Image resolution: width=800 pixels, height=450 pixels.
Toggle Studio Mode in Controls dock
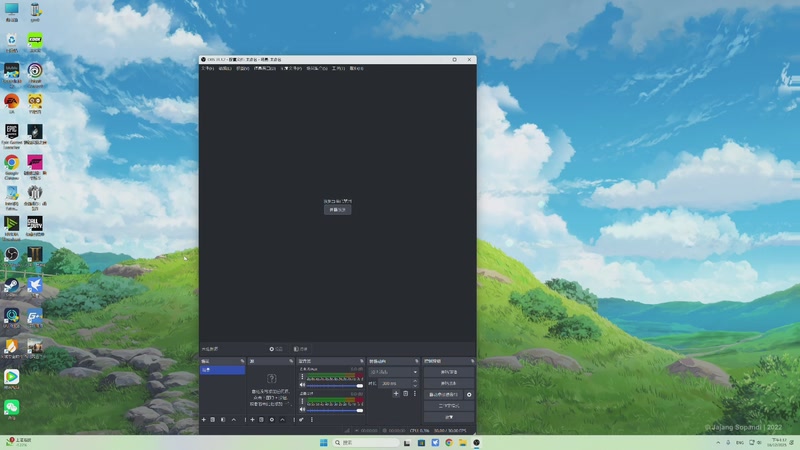tap(448, 406)
